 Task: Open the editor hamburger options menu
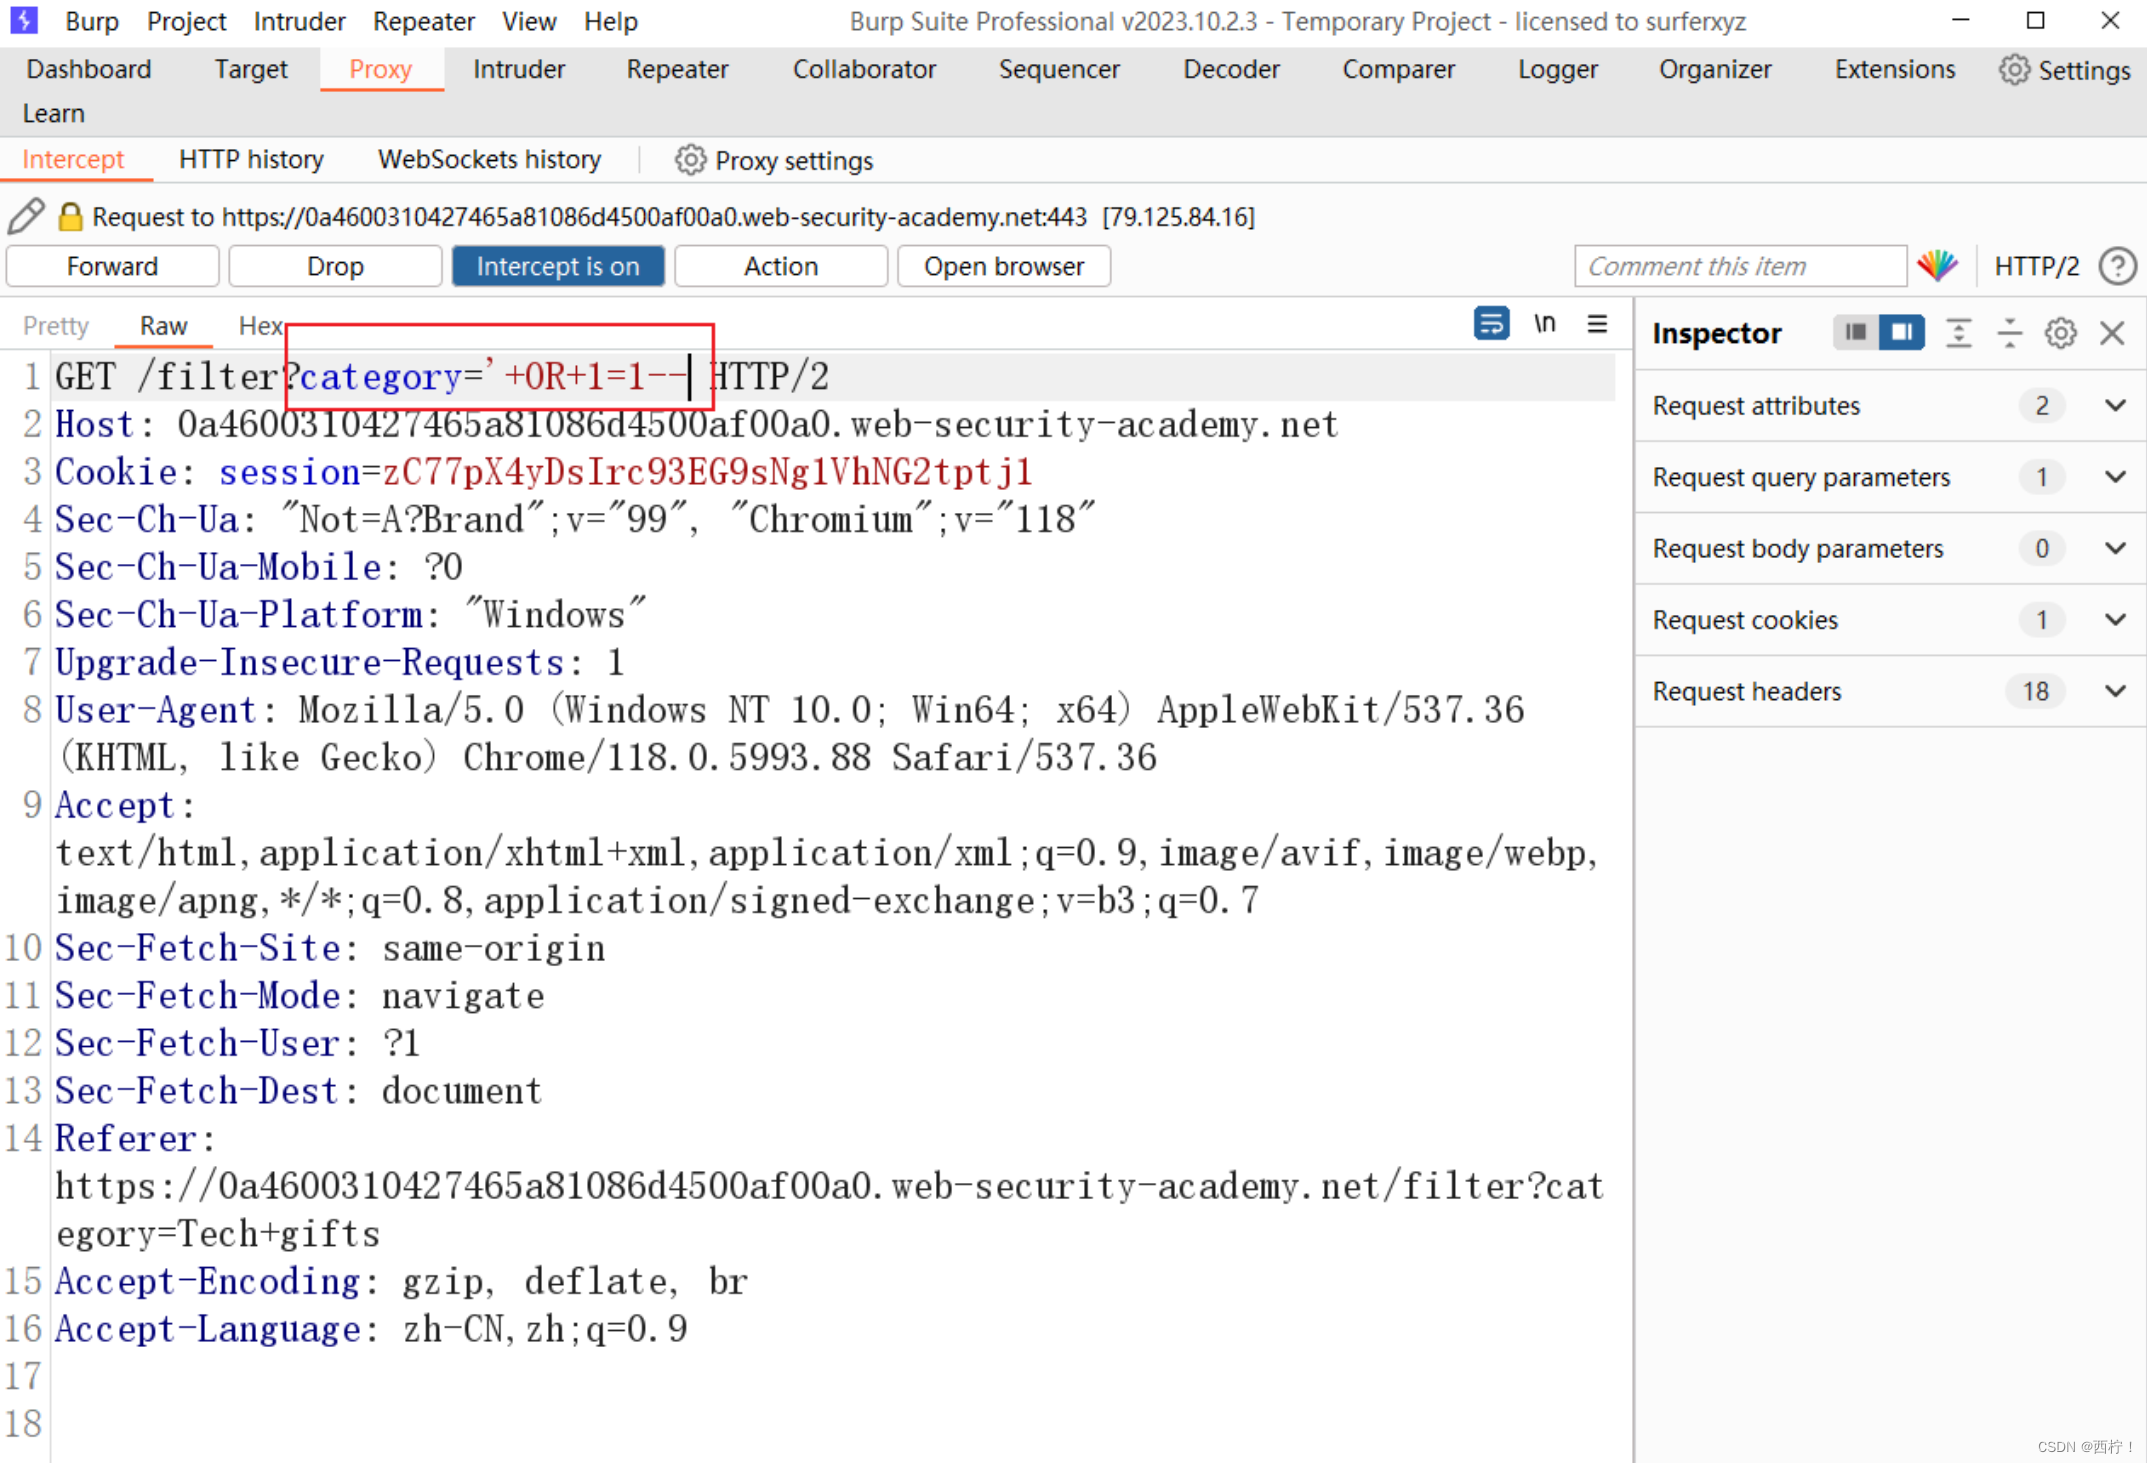tap(1597, 324)
